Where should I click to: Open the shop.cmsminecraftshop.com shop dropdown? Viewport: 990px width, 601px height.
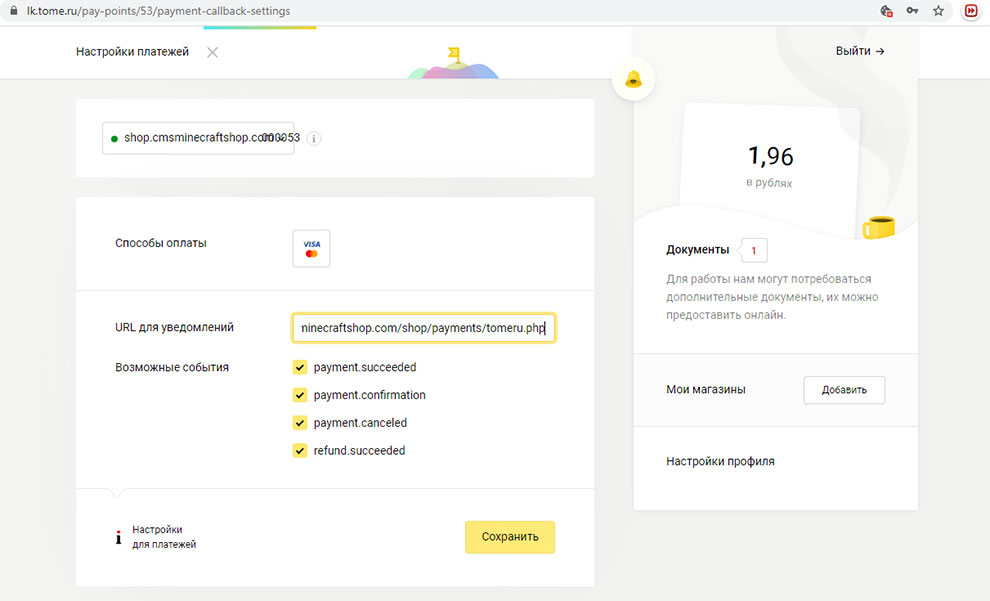198,138
